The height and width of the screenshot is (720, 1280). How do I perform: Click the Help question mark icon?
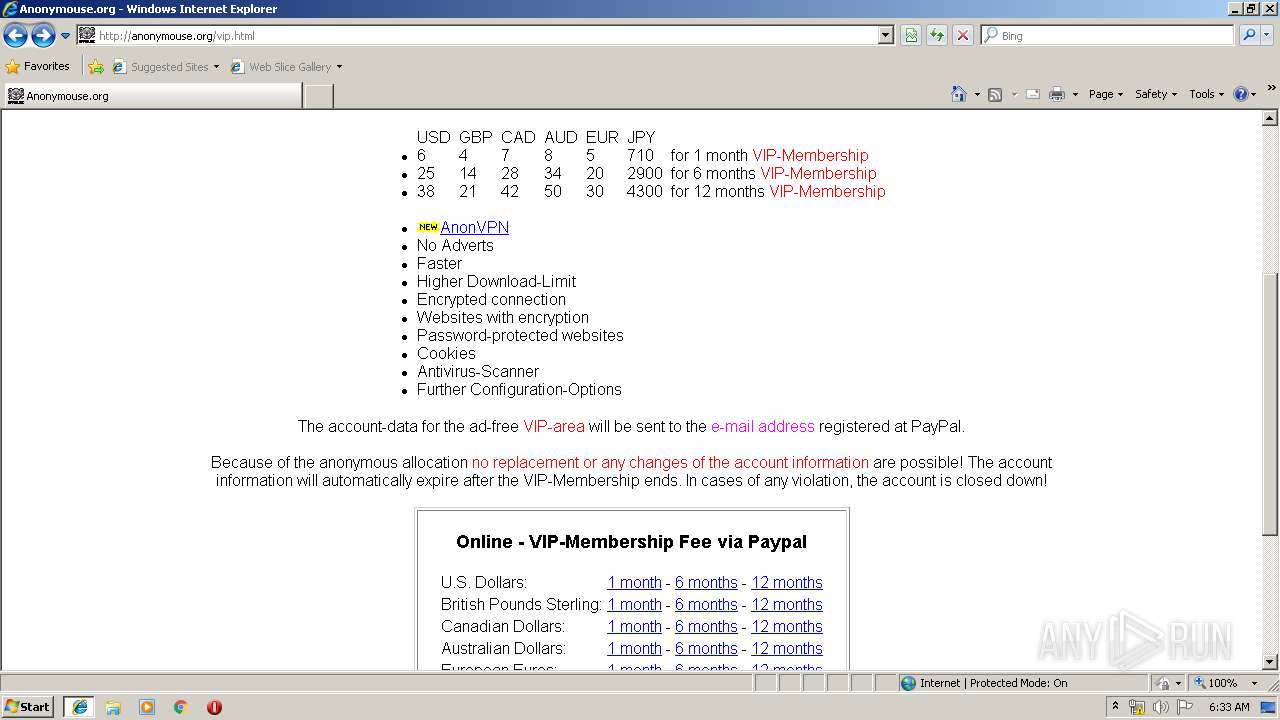click(1241, 94)
